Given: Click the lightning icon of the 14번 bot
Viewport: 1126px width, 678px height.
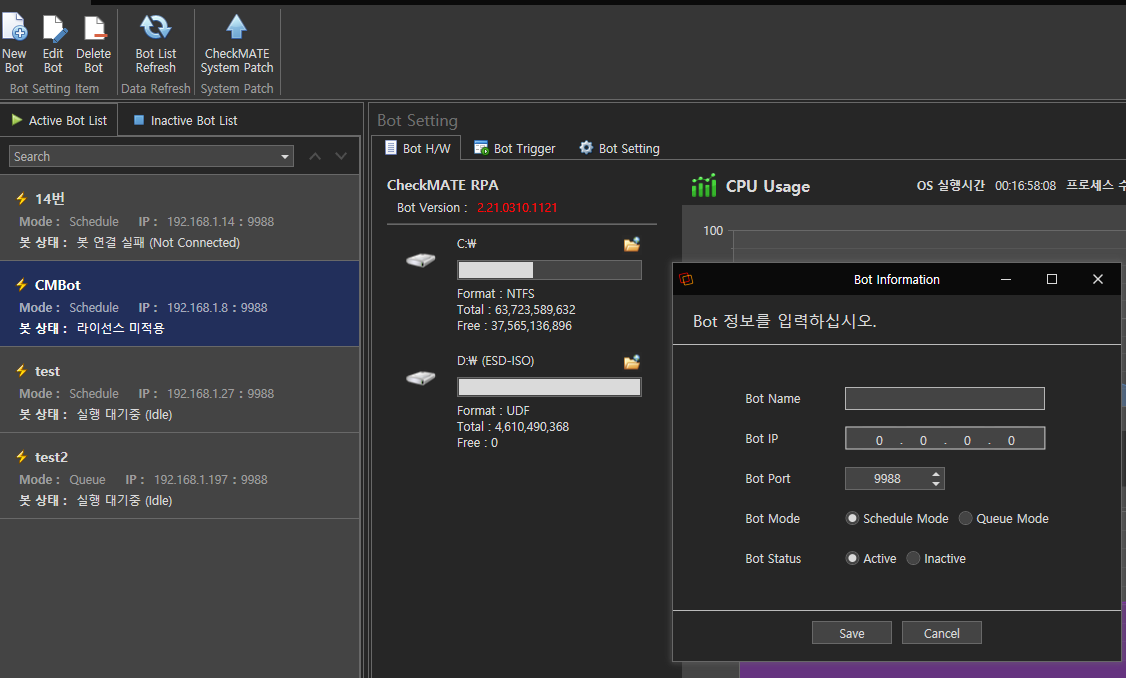Looking at the screenshot, I should (x=22, y=199).
